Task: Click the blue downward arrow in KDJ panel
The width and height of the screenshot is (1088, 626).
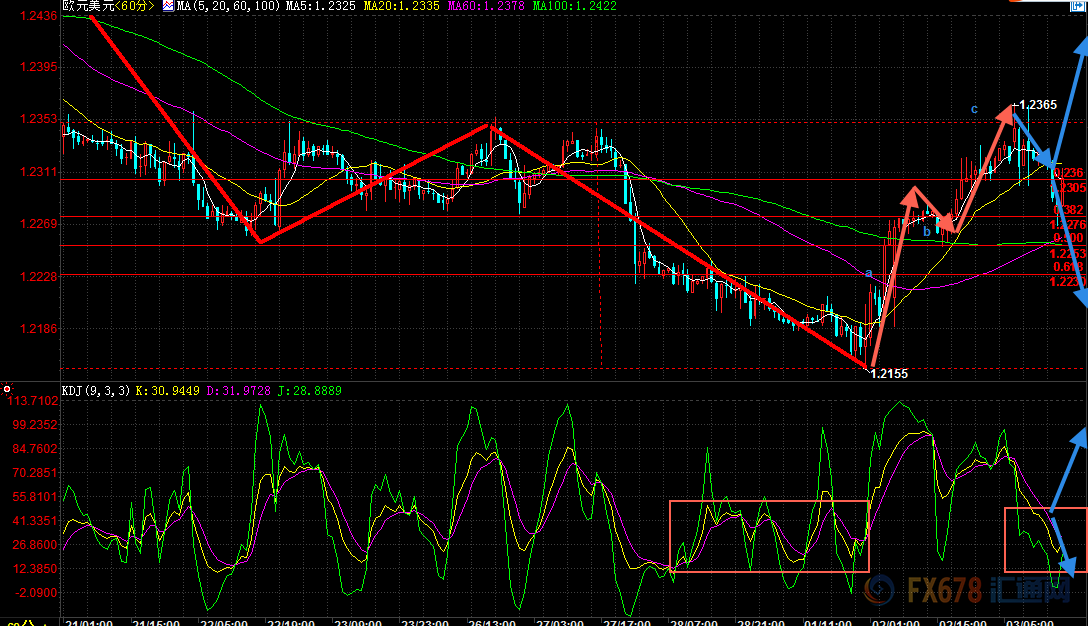Action: [x=1063, y=548]
